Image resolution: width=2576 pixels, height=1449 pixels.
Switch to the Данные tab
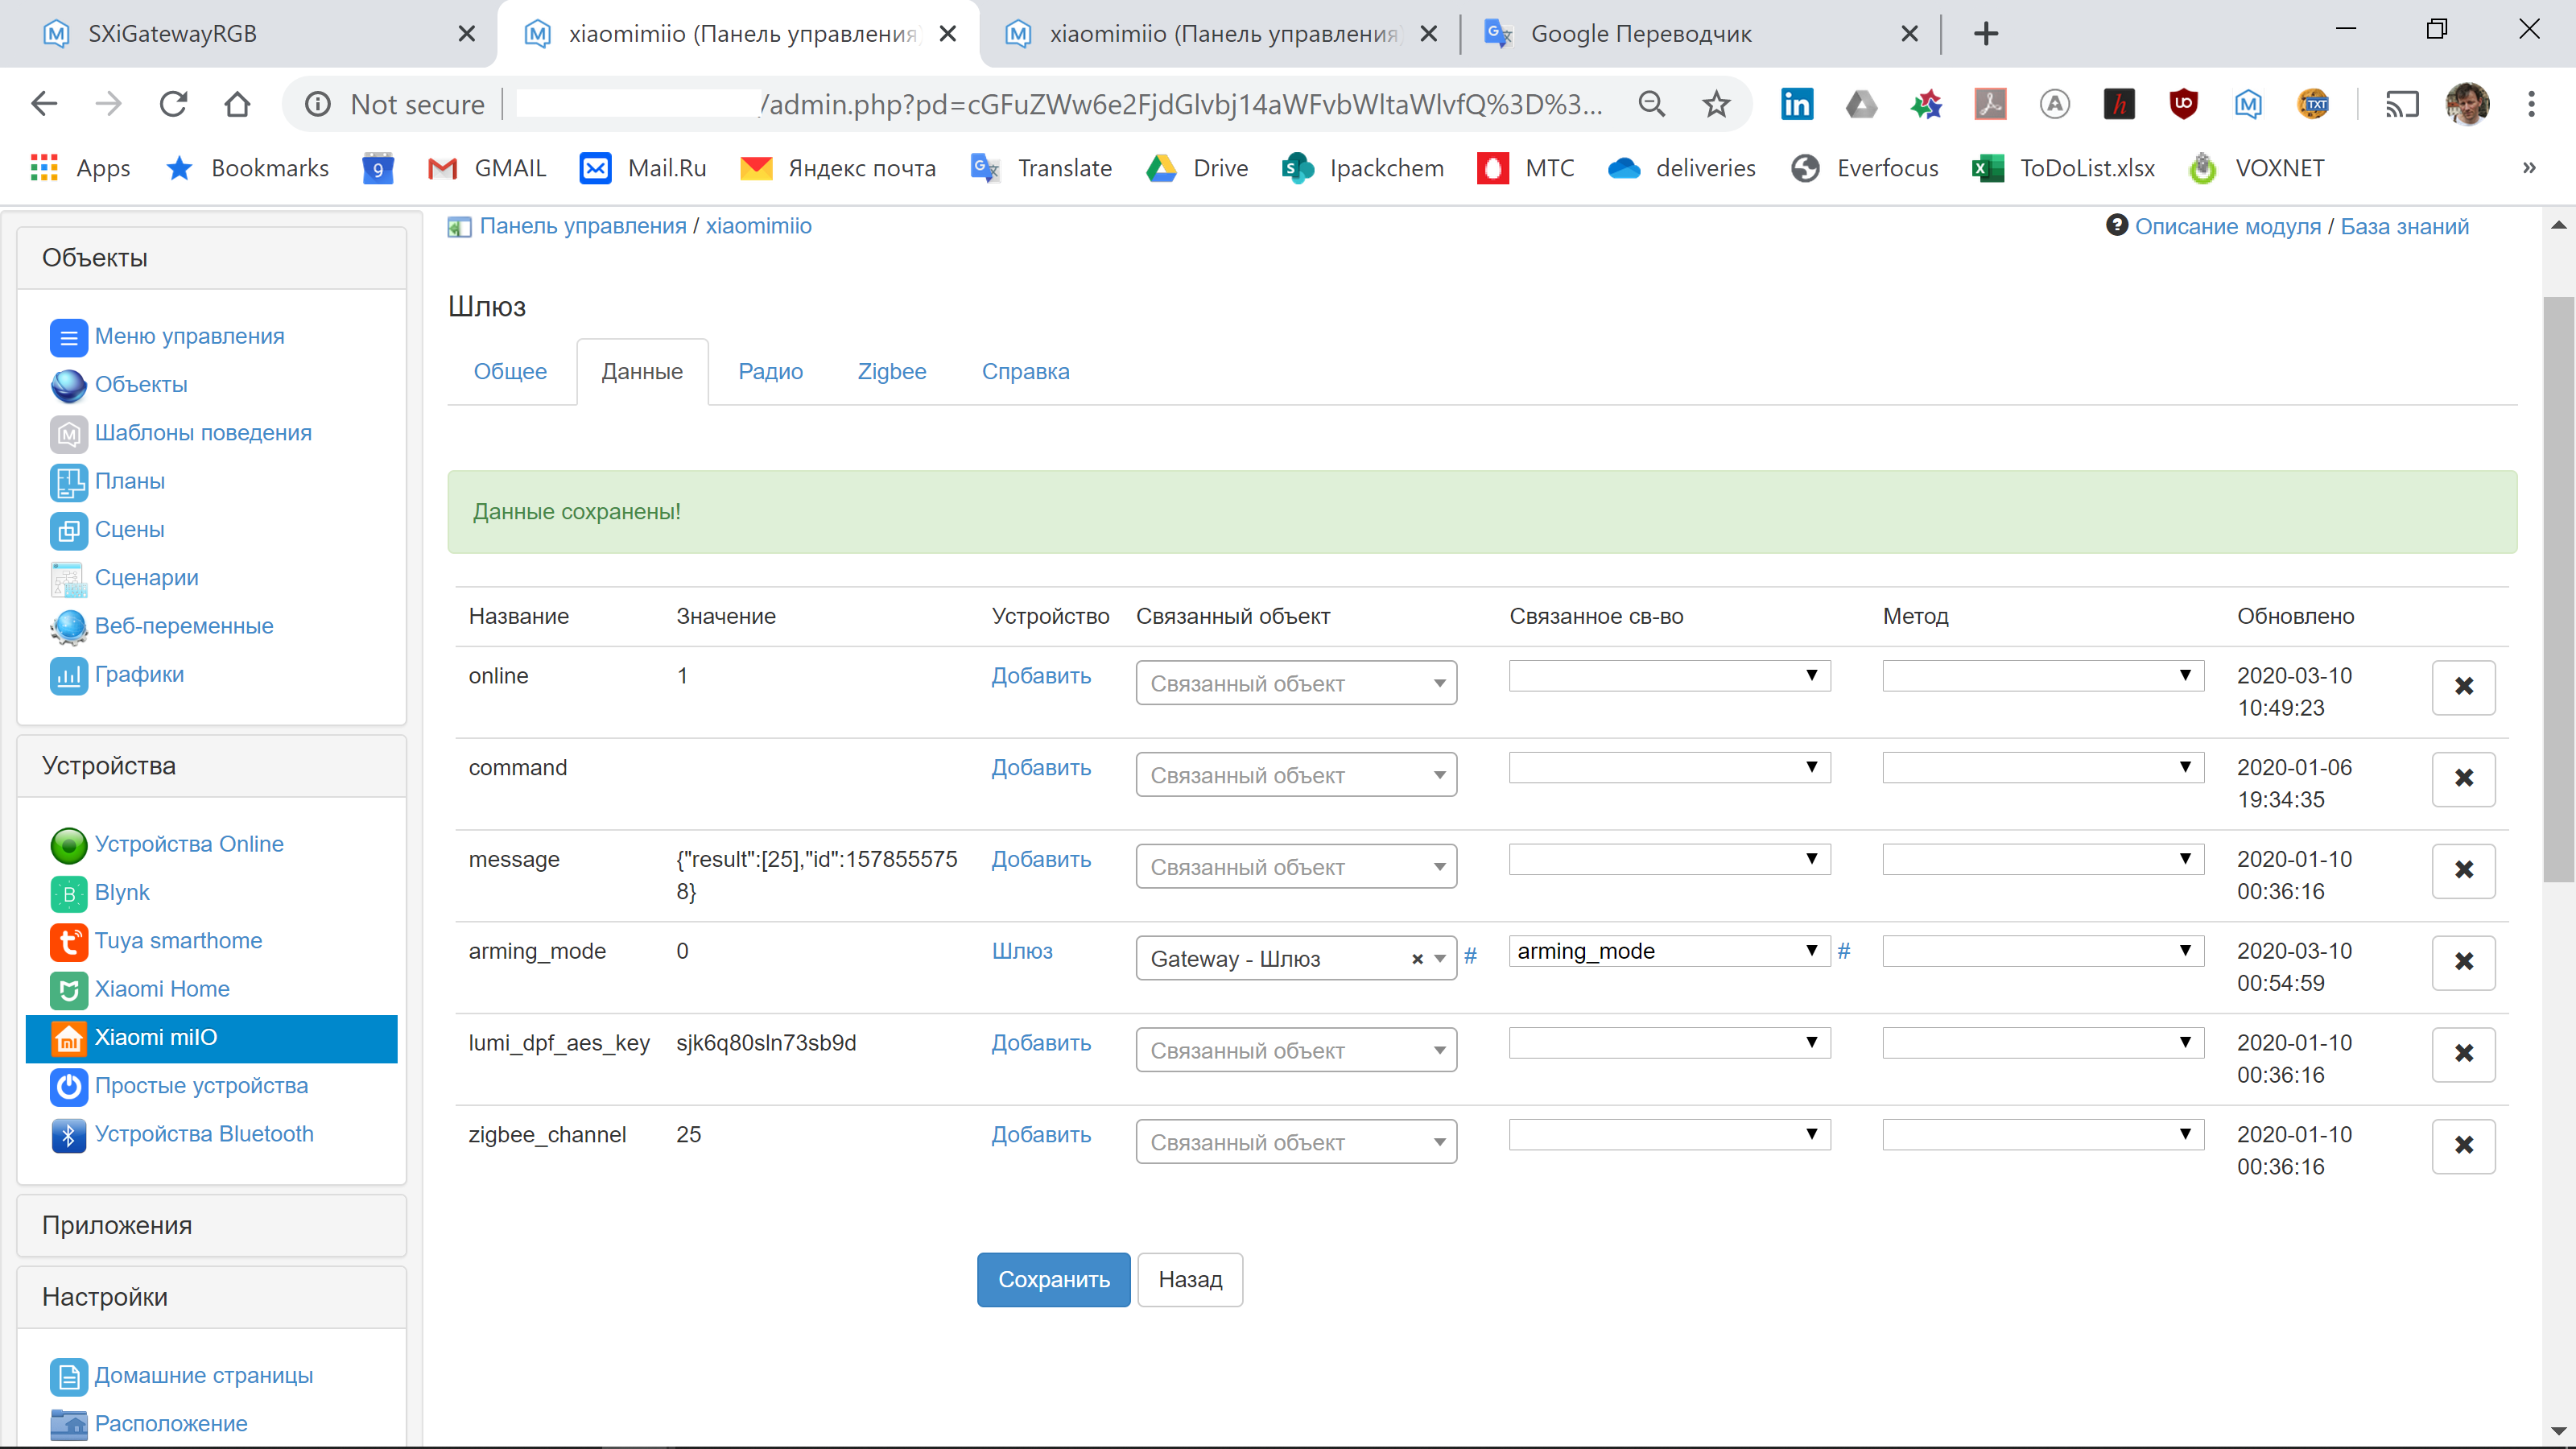pyautogui.click(x=642, y=371)
